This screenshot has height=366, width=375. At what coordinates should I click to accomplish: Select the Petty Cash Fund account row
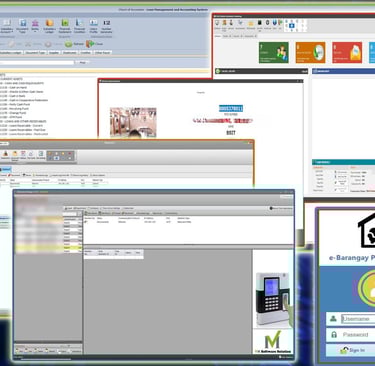click(15, 104)
